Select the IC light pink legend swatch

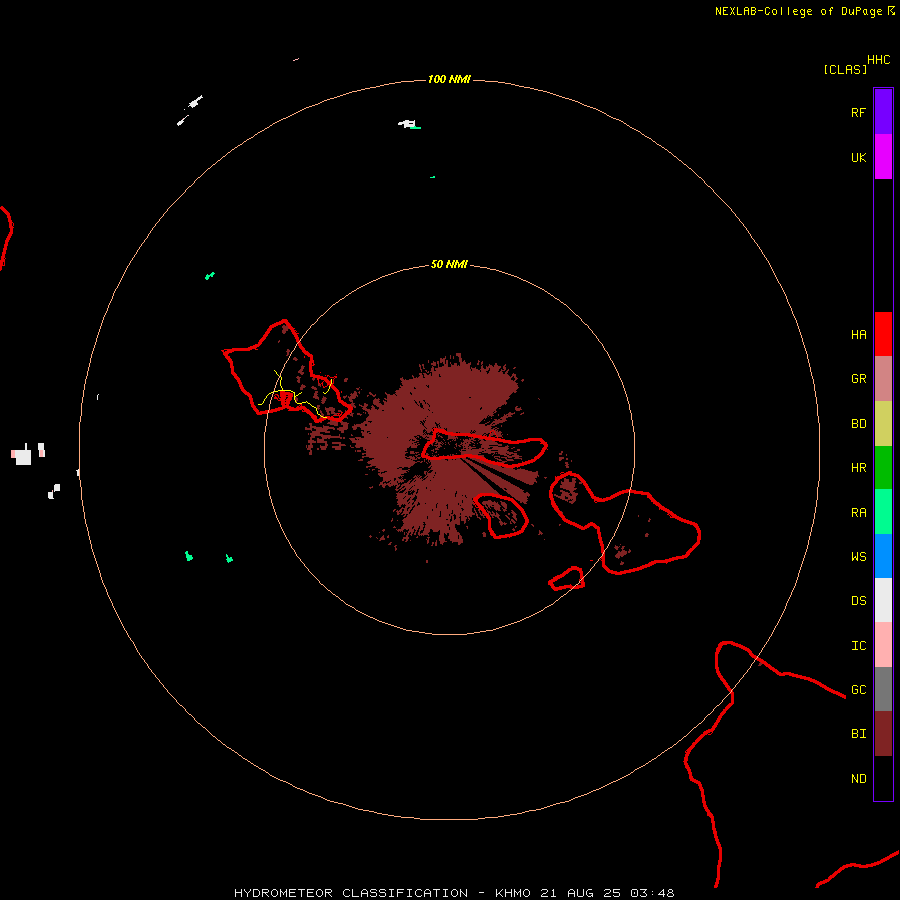coord(883,645)
